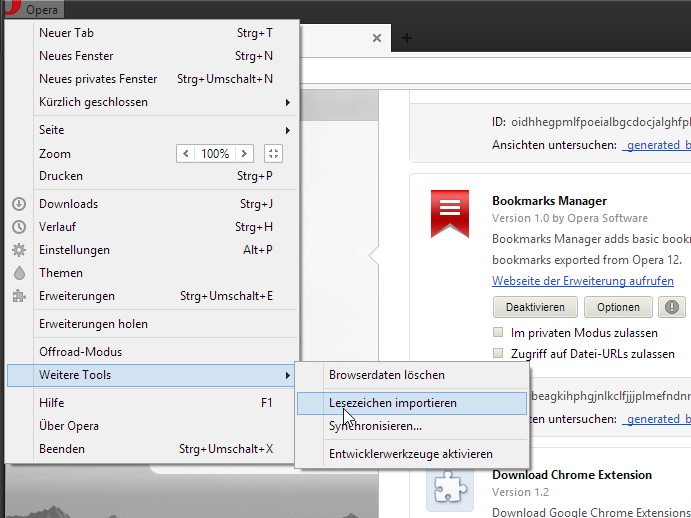Open Hilfe menu entry

(x=152, y=403)
